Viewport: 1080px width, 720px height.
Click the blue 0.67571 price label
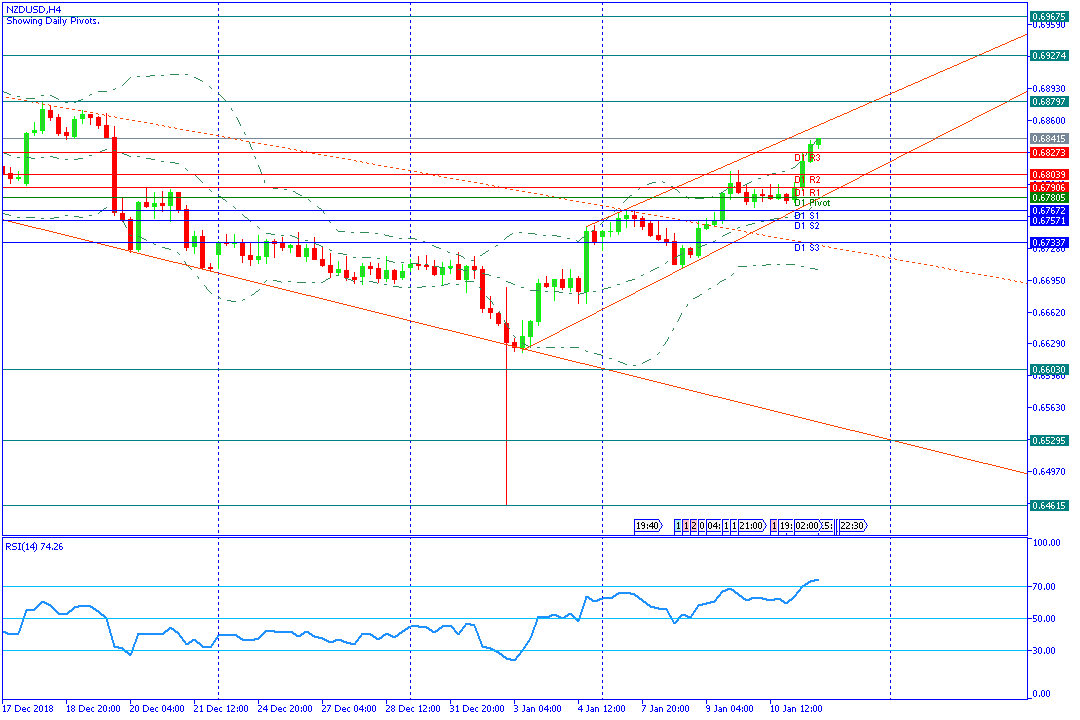click(x=1049, y=220)
